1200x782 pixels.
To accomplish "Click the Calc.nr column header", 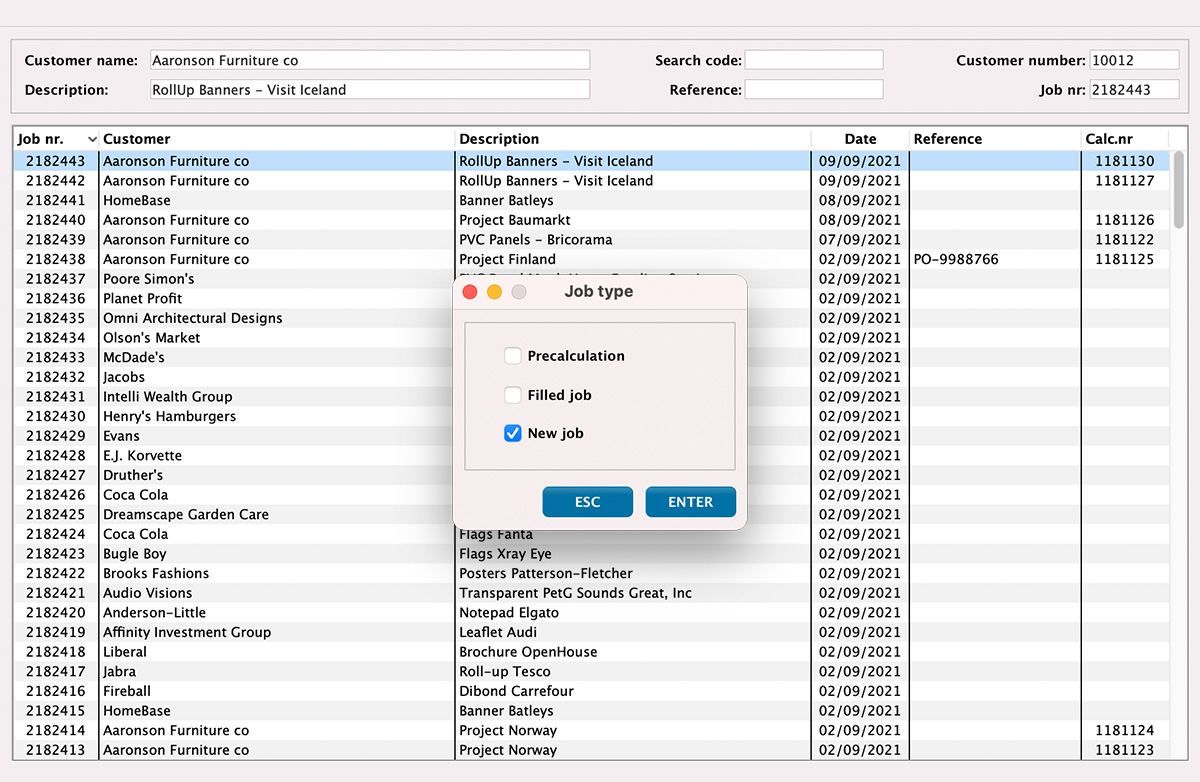I will [x=1105, y=138].
